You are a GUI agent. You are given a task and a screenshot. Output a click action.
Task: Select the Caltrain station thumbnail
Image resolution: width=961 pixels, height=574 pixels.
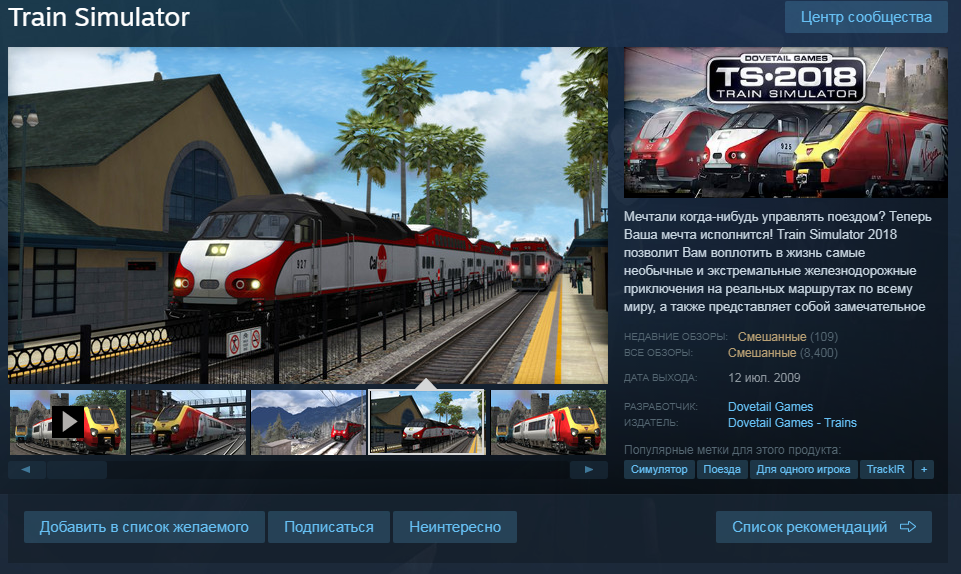tap(427, 422)
